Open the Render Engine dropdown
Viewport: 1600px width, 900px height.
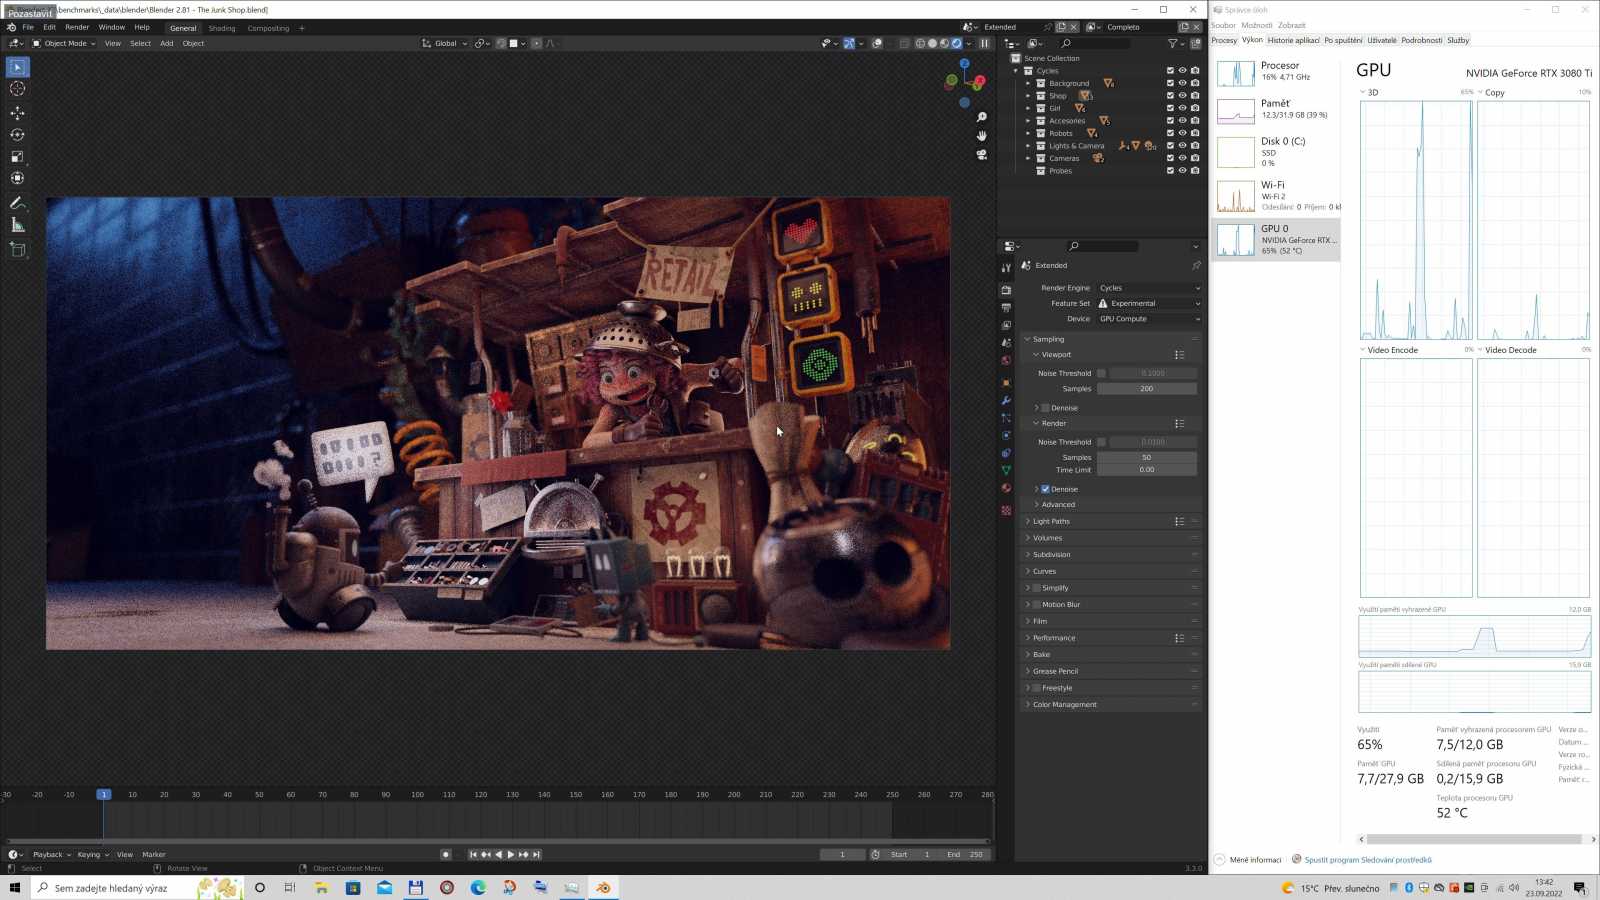tap(1149, 288)
